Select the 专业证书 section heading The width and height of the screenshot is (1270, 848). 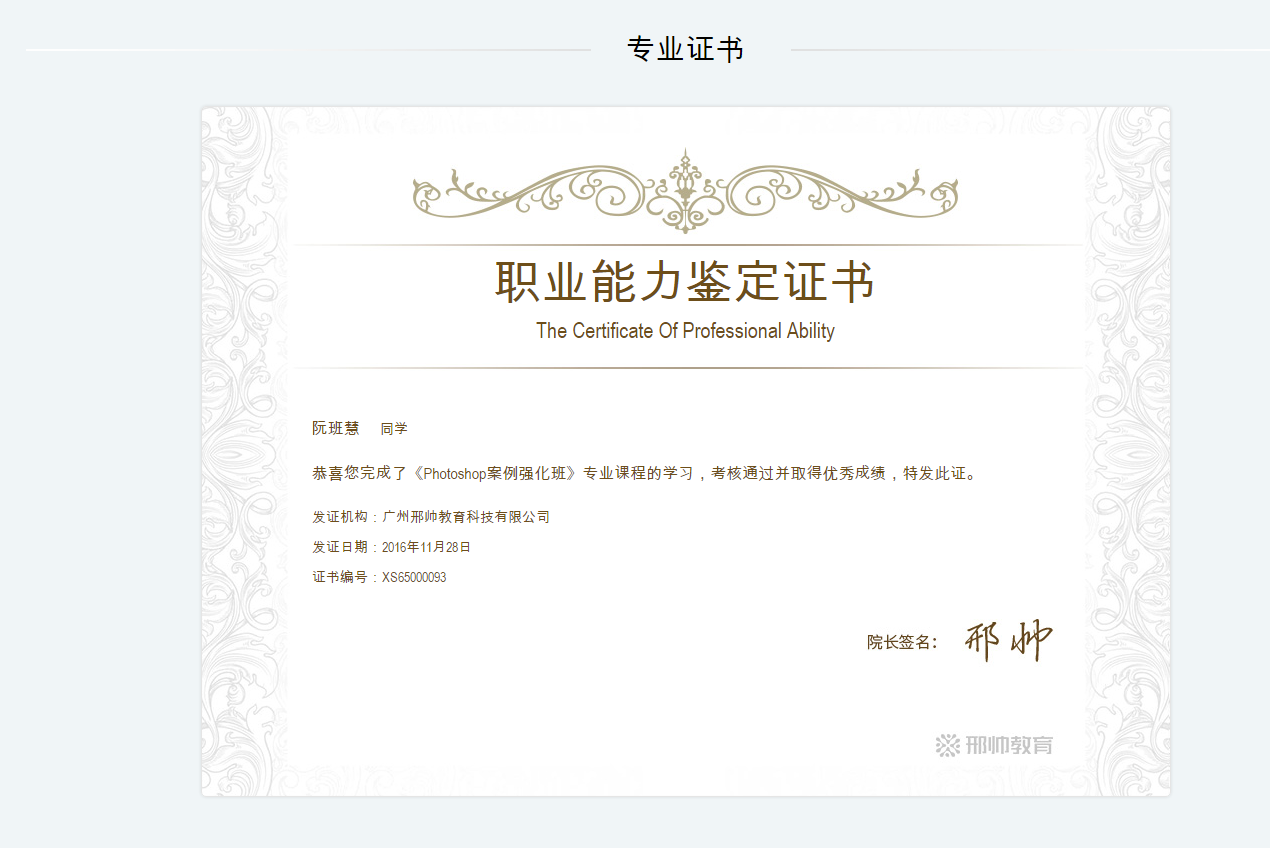685,49
